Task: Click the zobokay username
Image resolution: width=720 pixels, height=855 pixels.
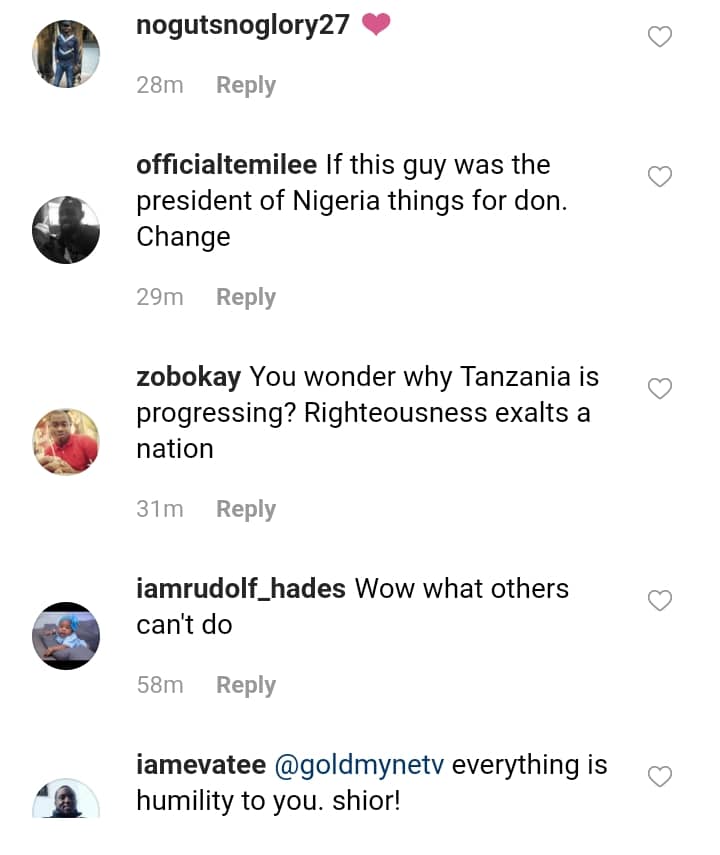Action: [x=188, y=376]
